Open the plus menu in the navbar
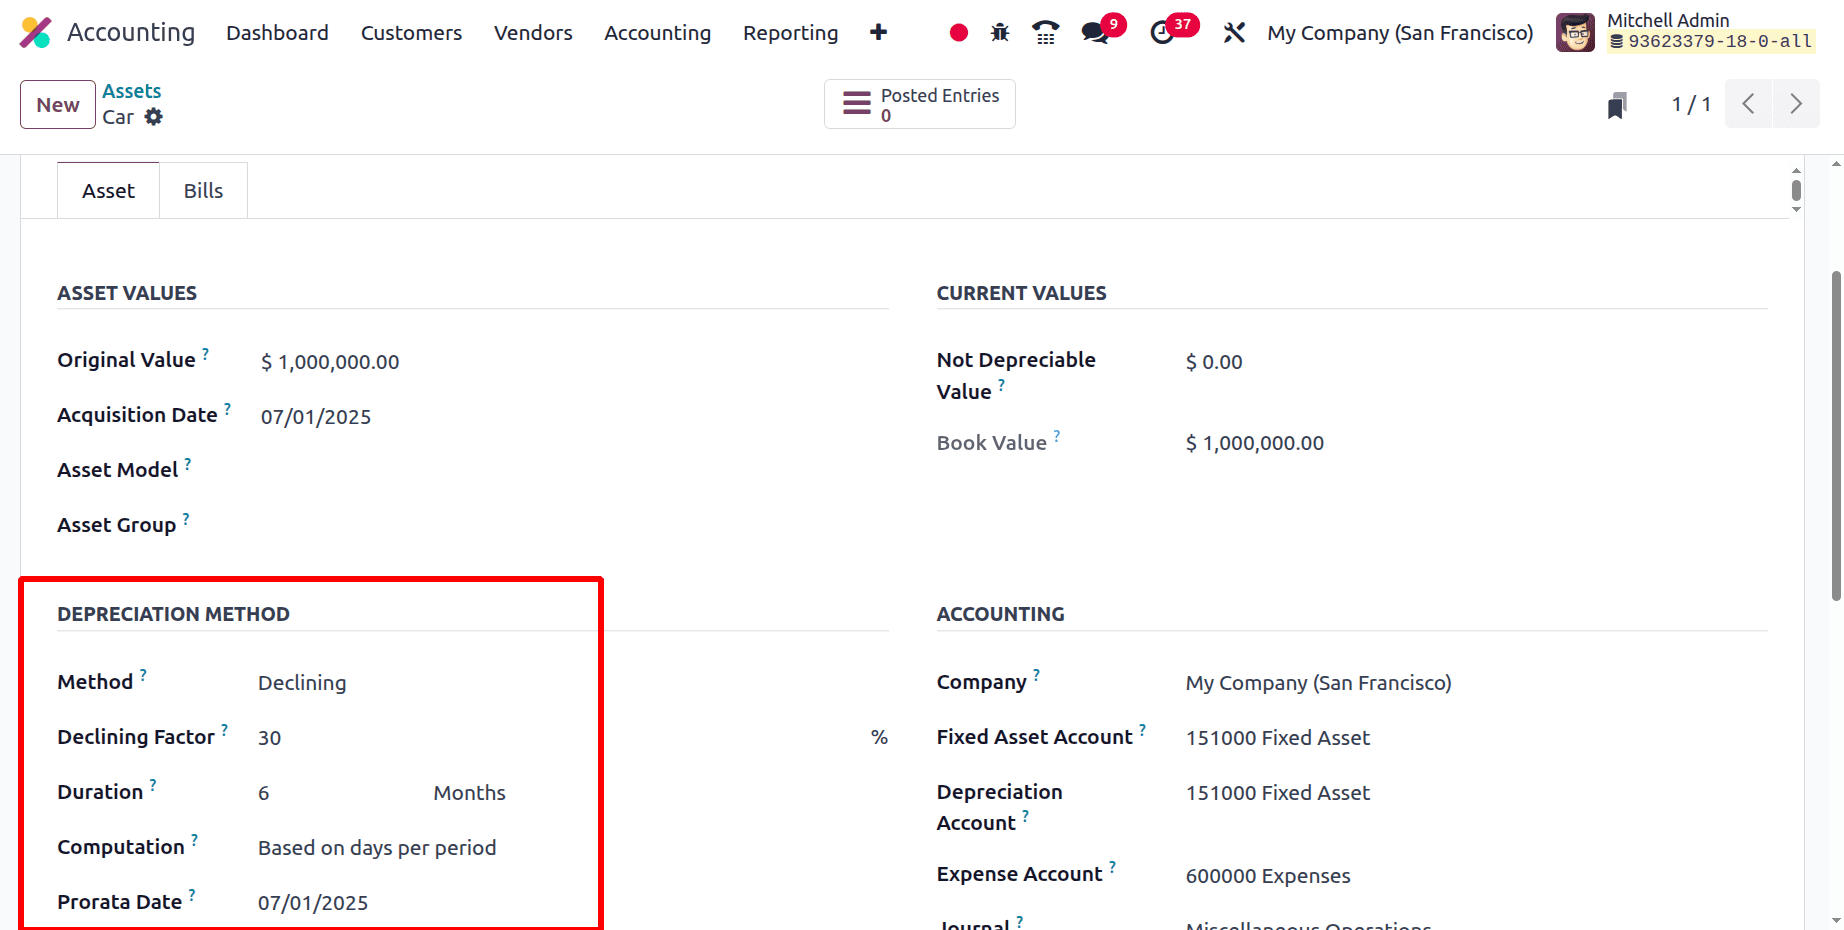Viewport: 1844px width, 930px height. click(878, 32)
